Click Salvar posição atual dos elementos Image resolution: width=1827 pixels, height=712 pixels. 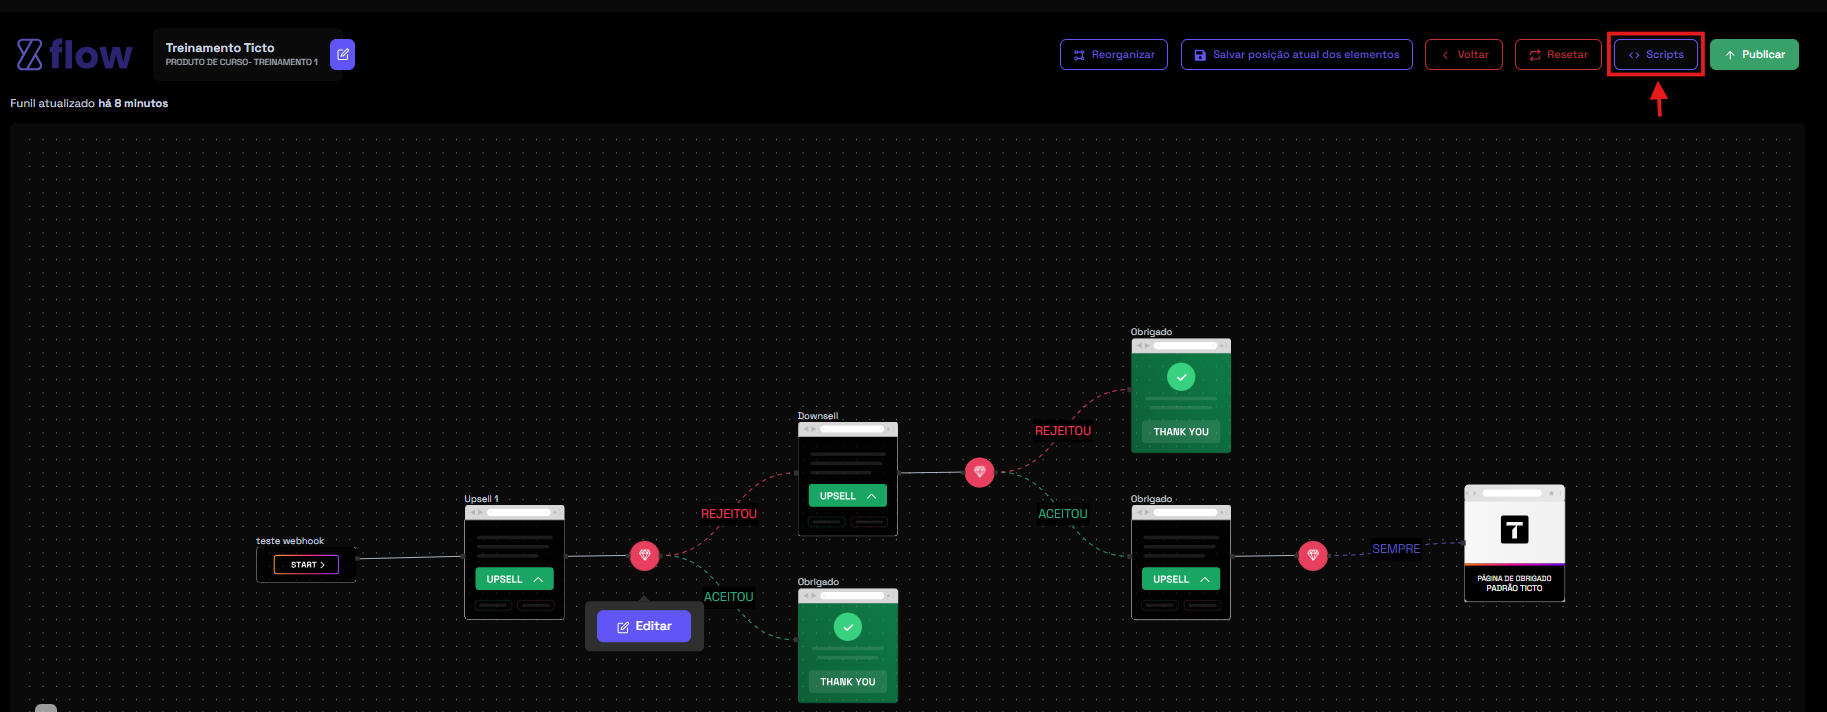point(1296,55)
